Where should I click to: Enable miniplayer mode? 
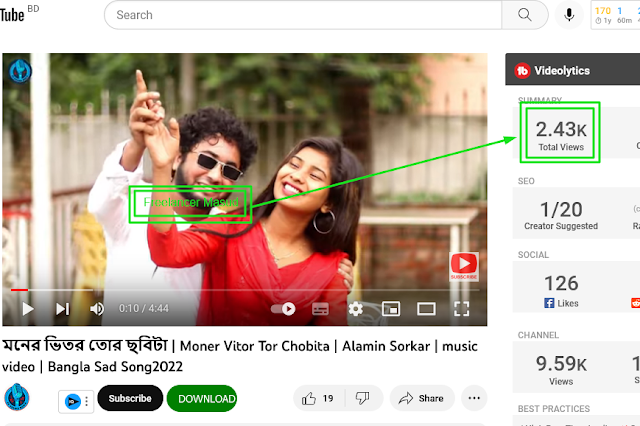tap(391, 309)
